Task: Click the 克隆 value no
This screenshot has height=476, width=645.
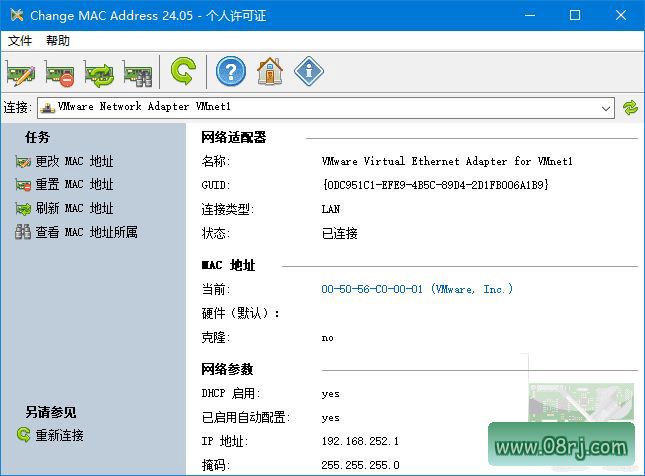Action: click(x=327, y=338)
